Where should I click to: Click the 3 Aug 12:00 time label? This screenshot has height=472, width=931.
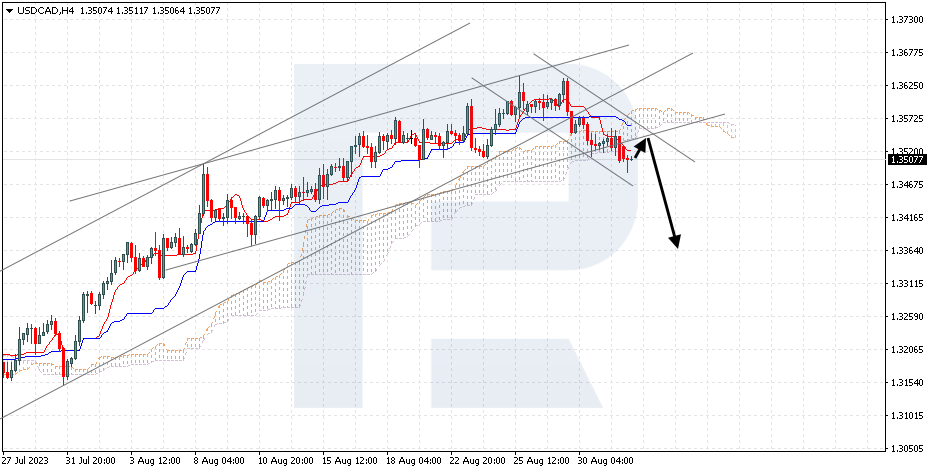[x=153, y=462]
